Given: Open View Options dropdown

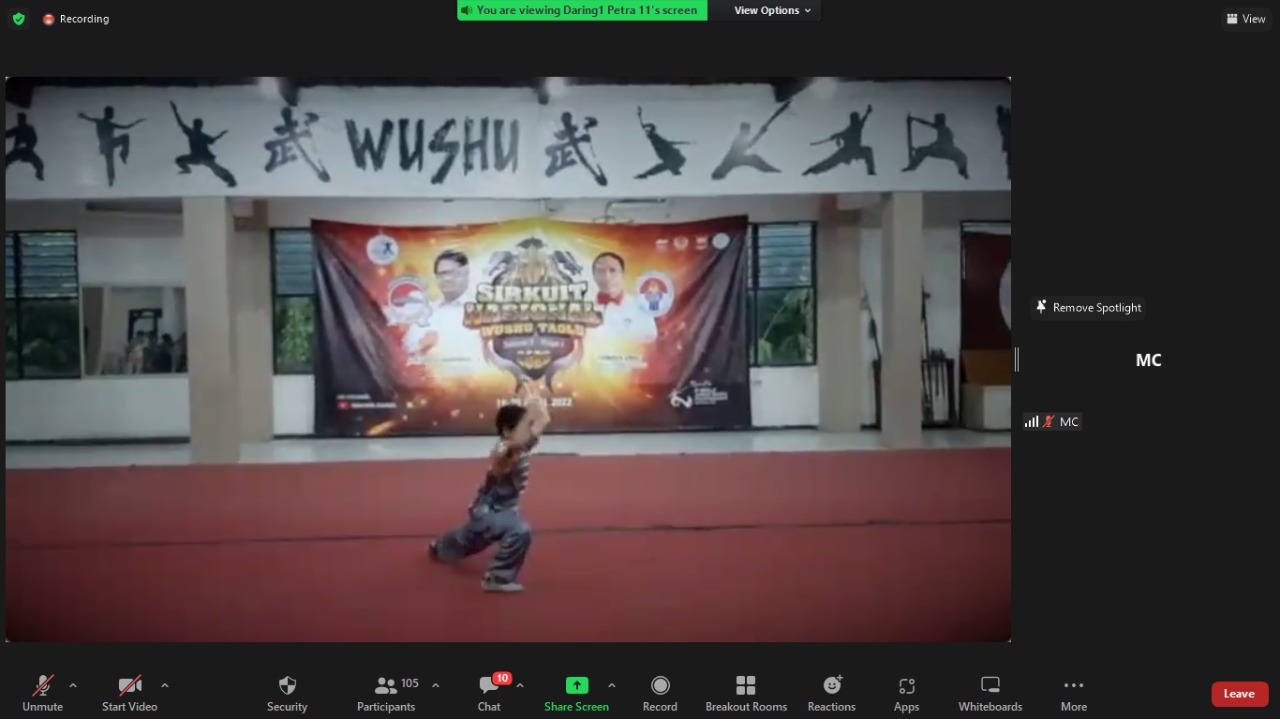Looking at the screenshot, I should click(773, 10).
